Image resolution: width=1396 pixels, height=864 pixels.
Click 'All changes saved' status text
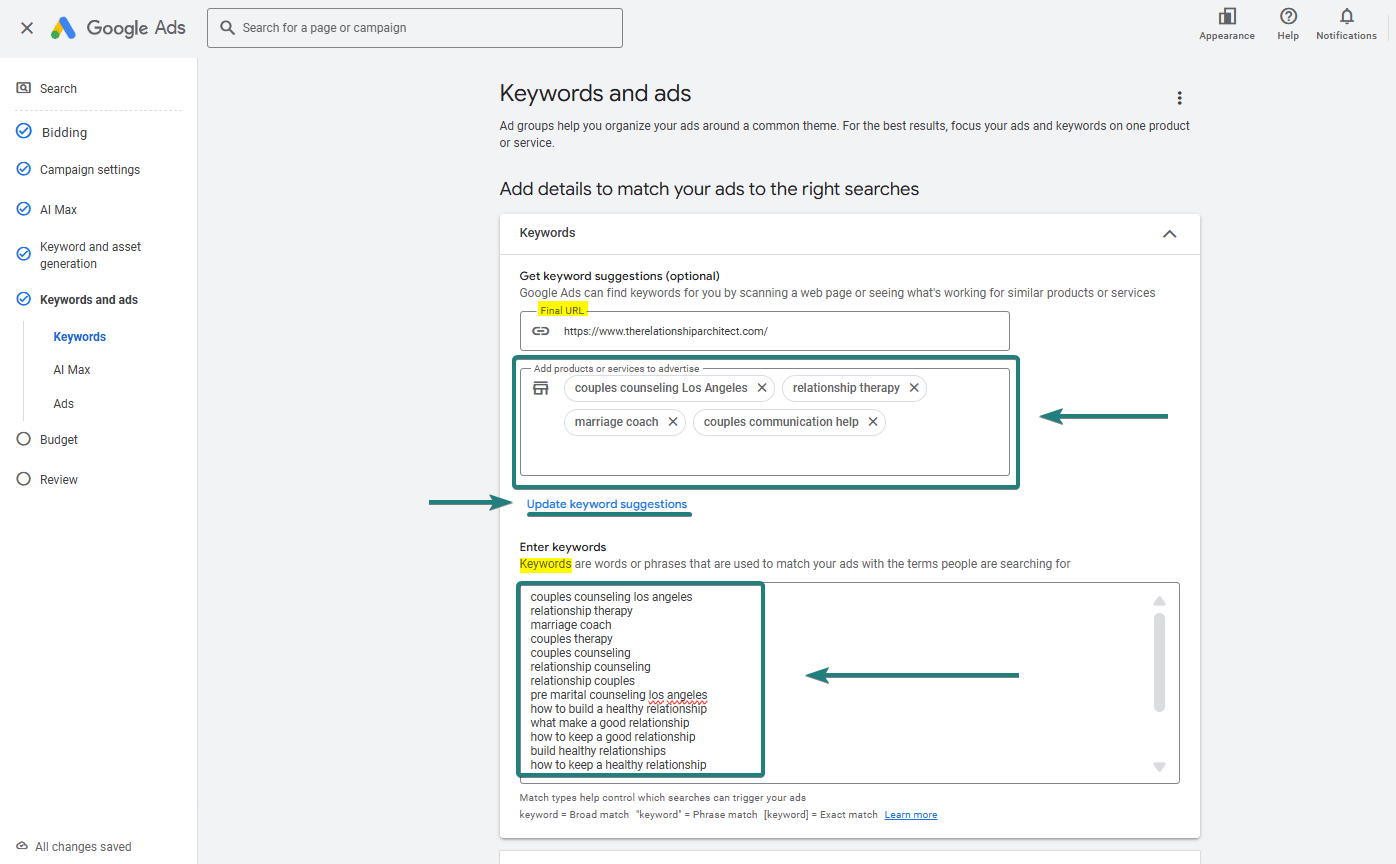(x=83, y=847)
